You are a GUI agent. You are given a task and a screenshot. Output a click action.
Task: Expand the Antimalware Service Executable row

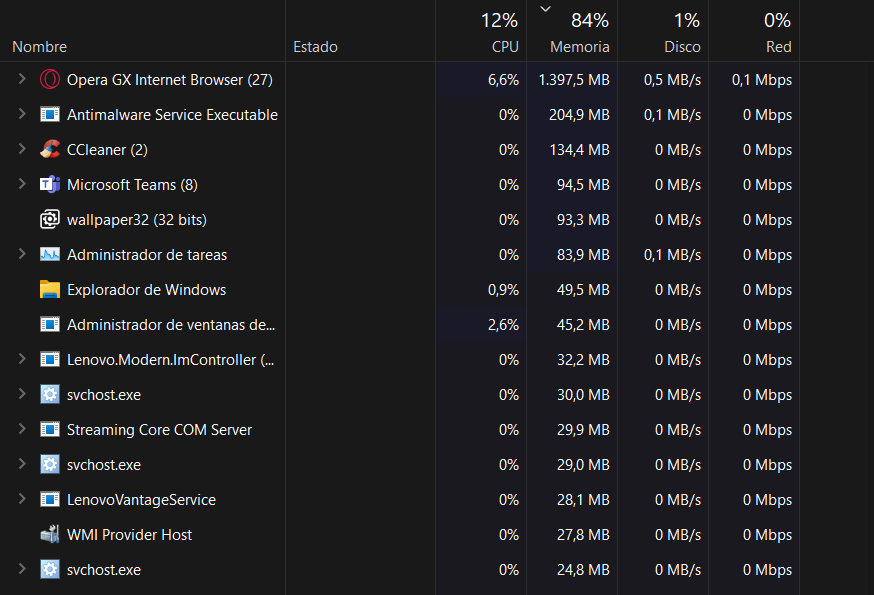pyautogui.click(x=22, y=114)
